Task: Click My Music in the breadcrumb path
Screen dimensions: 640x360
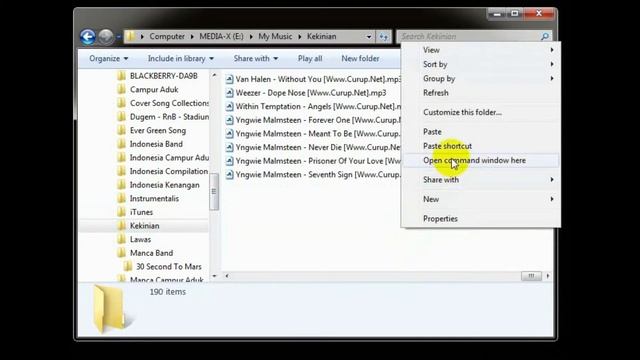Action: coord(275,36)
